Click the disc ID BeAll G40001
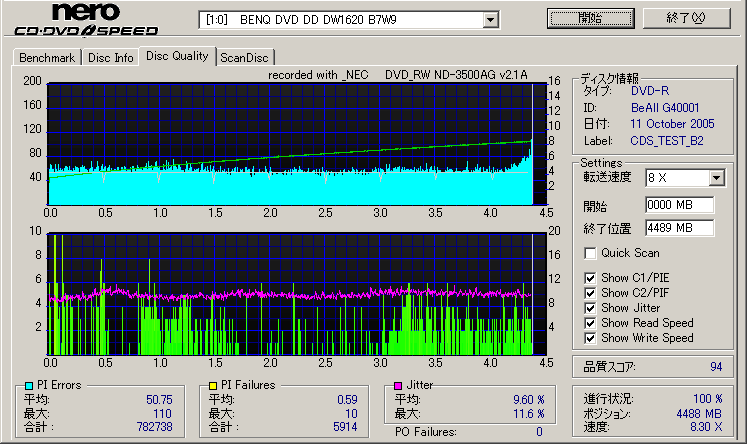The width and height of the screenshot is (747, 444). tap(665, 108)
